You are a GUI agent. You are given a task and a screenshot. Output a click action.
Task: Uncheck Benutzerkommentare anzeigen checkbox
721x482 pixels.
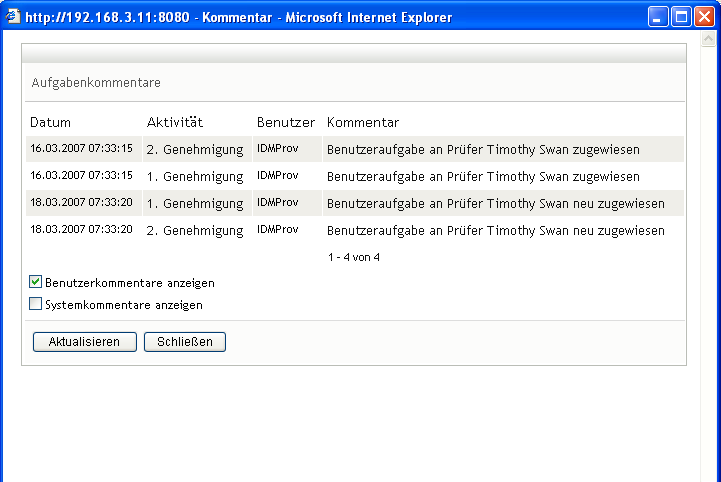pos(36,283)
